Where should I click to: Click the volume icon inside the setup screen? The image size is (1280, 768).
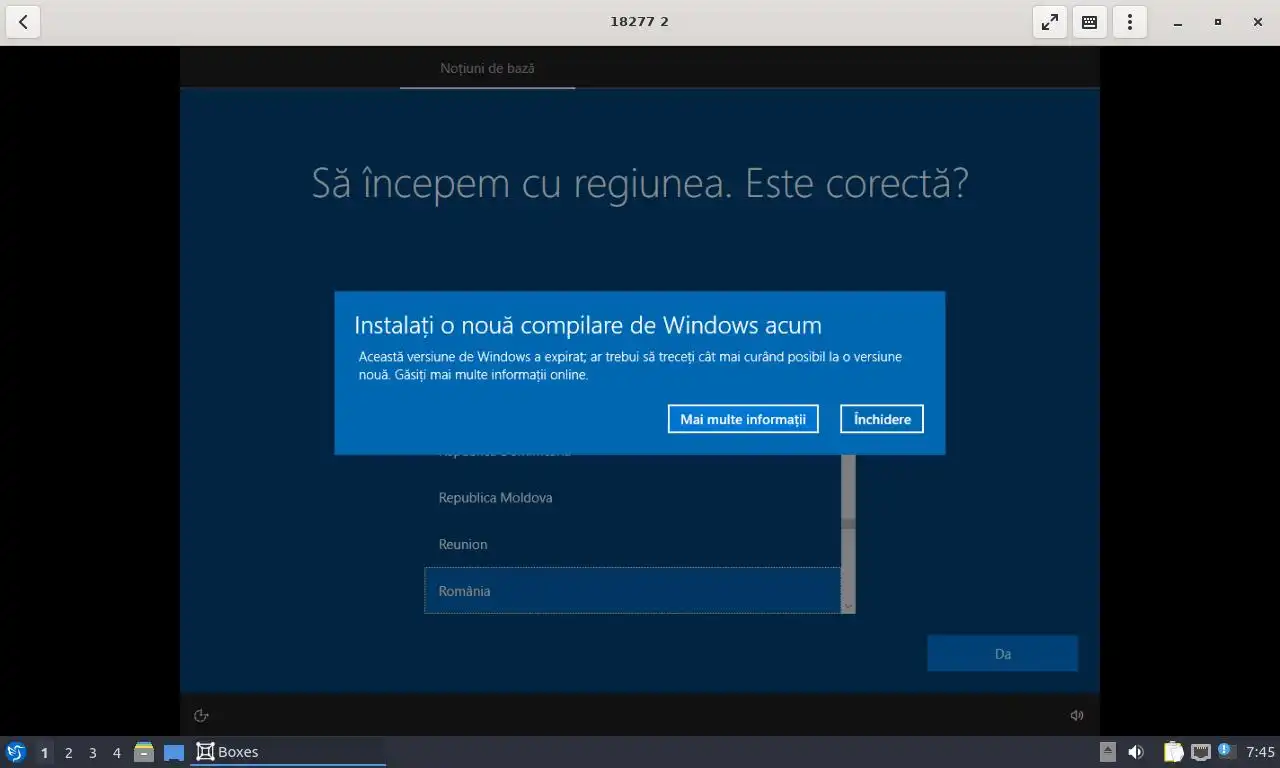coord(1077,715)
